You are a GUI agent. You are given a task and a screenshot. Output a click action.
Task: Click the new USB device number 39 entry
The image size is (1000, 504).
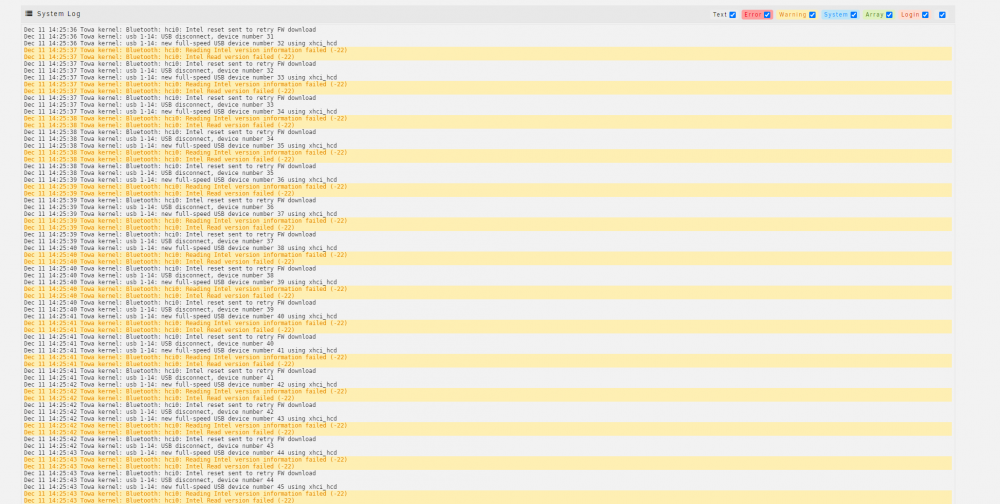pyautogui.click(x=180, y=282)
